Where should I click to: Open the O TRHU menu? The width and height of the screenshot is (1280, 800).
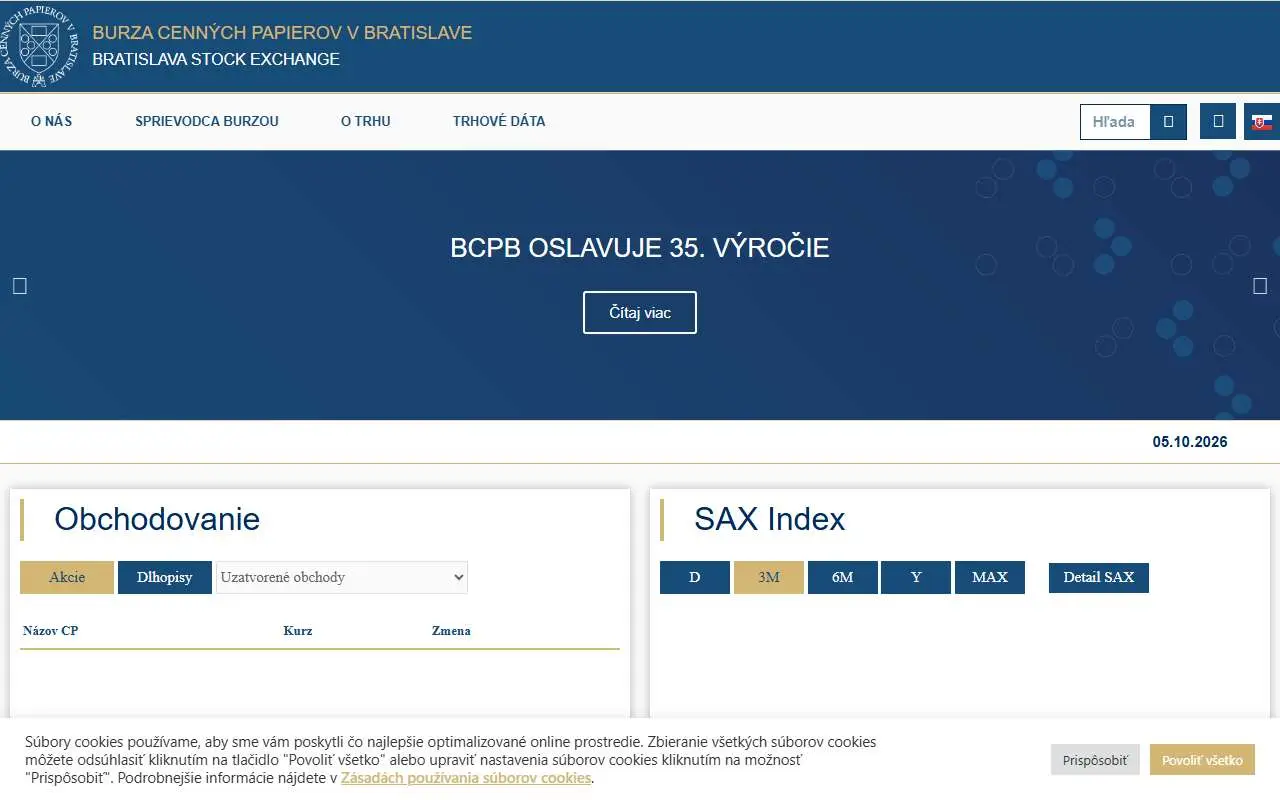[x=366, y=121]
